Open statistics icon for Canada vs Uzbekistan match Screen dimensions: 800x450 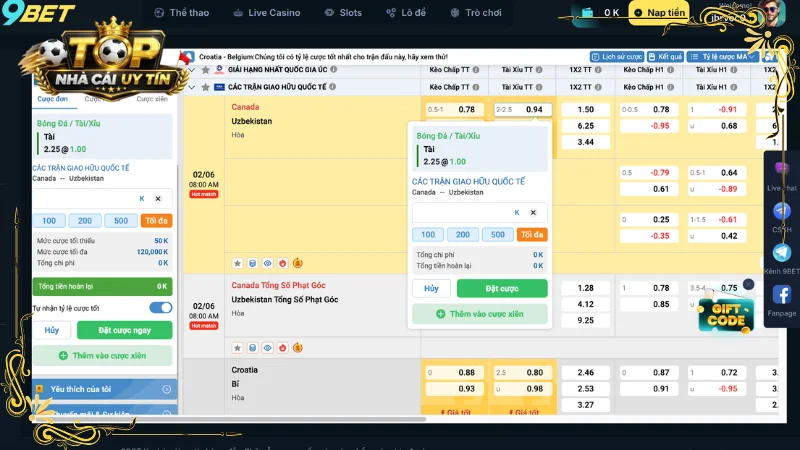pos(252,263)
